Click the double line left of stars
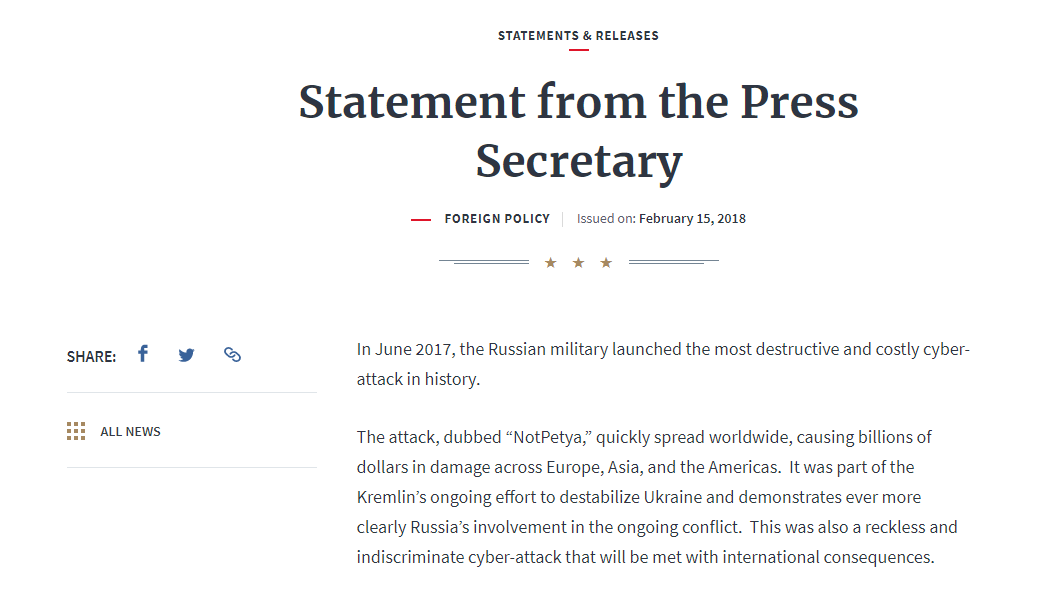This screenshot has height=610, width=1057. point(484,262)
